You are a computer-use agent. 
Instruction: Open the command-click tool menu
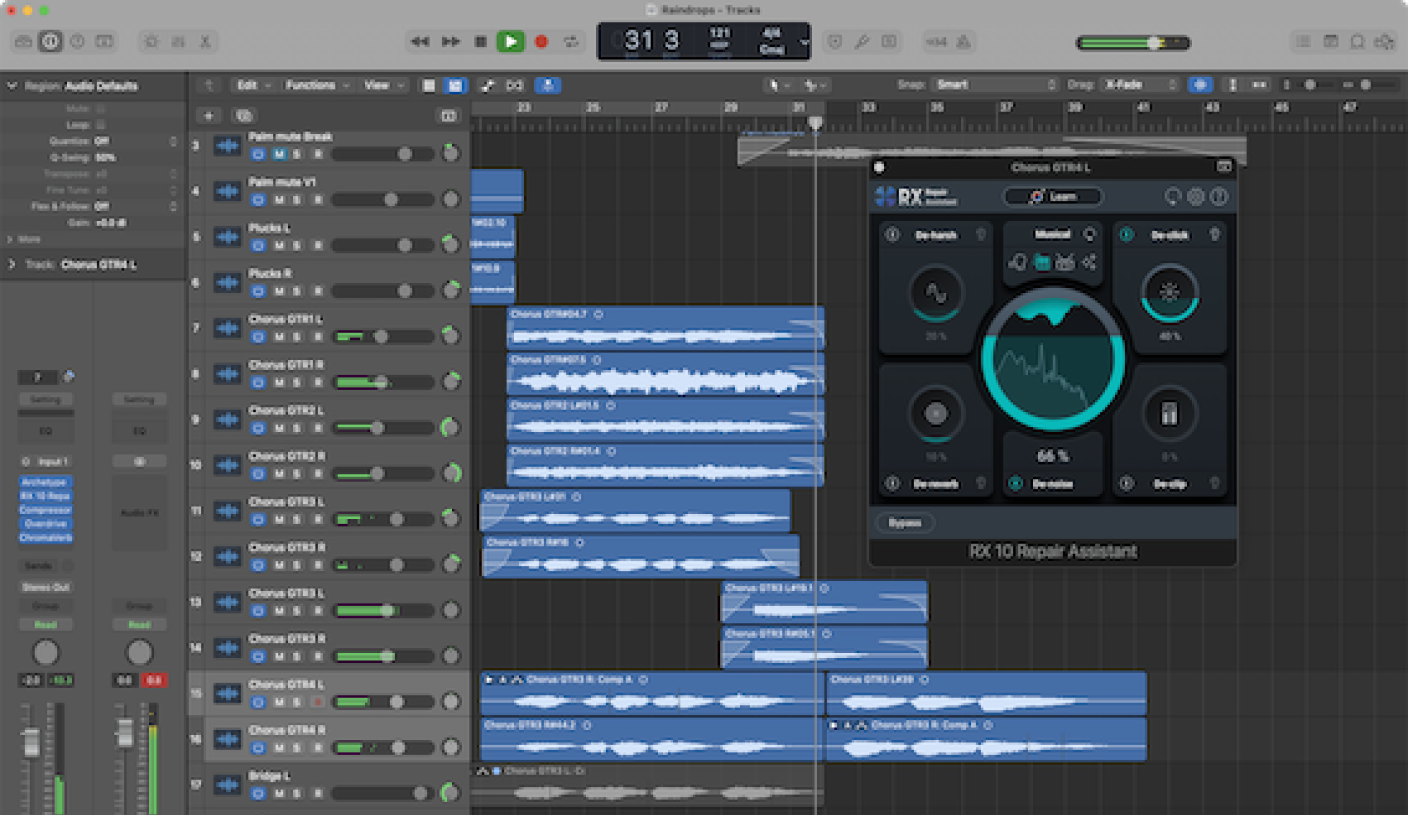click(816, 85)
